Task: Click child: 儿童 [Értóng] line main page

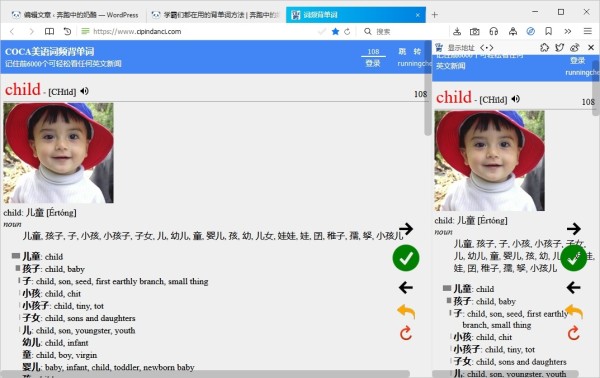Action: pyautogui.click(x=40, y=213)
